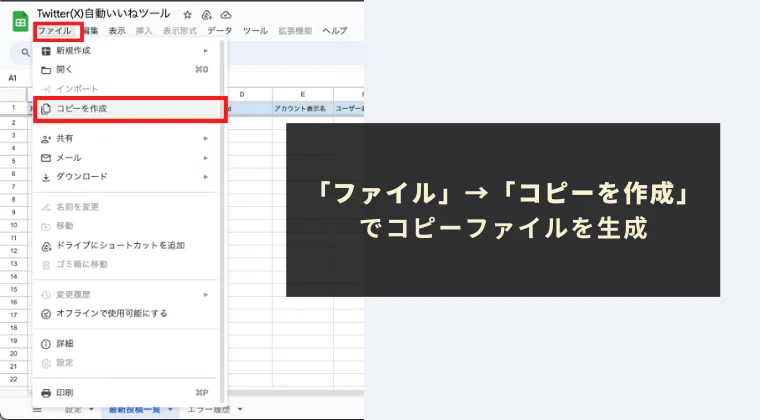Click the info icon beside 詳細

[x=46, y=344]
